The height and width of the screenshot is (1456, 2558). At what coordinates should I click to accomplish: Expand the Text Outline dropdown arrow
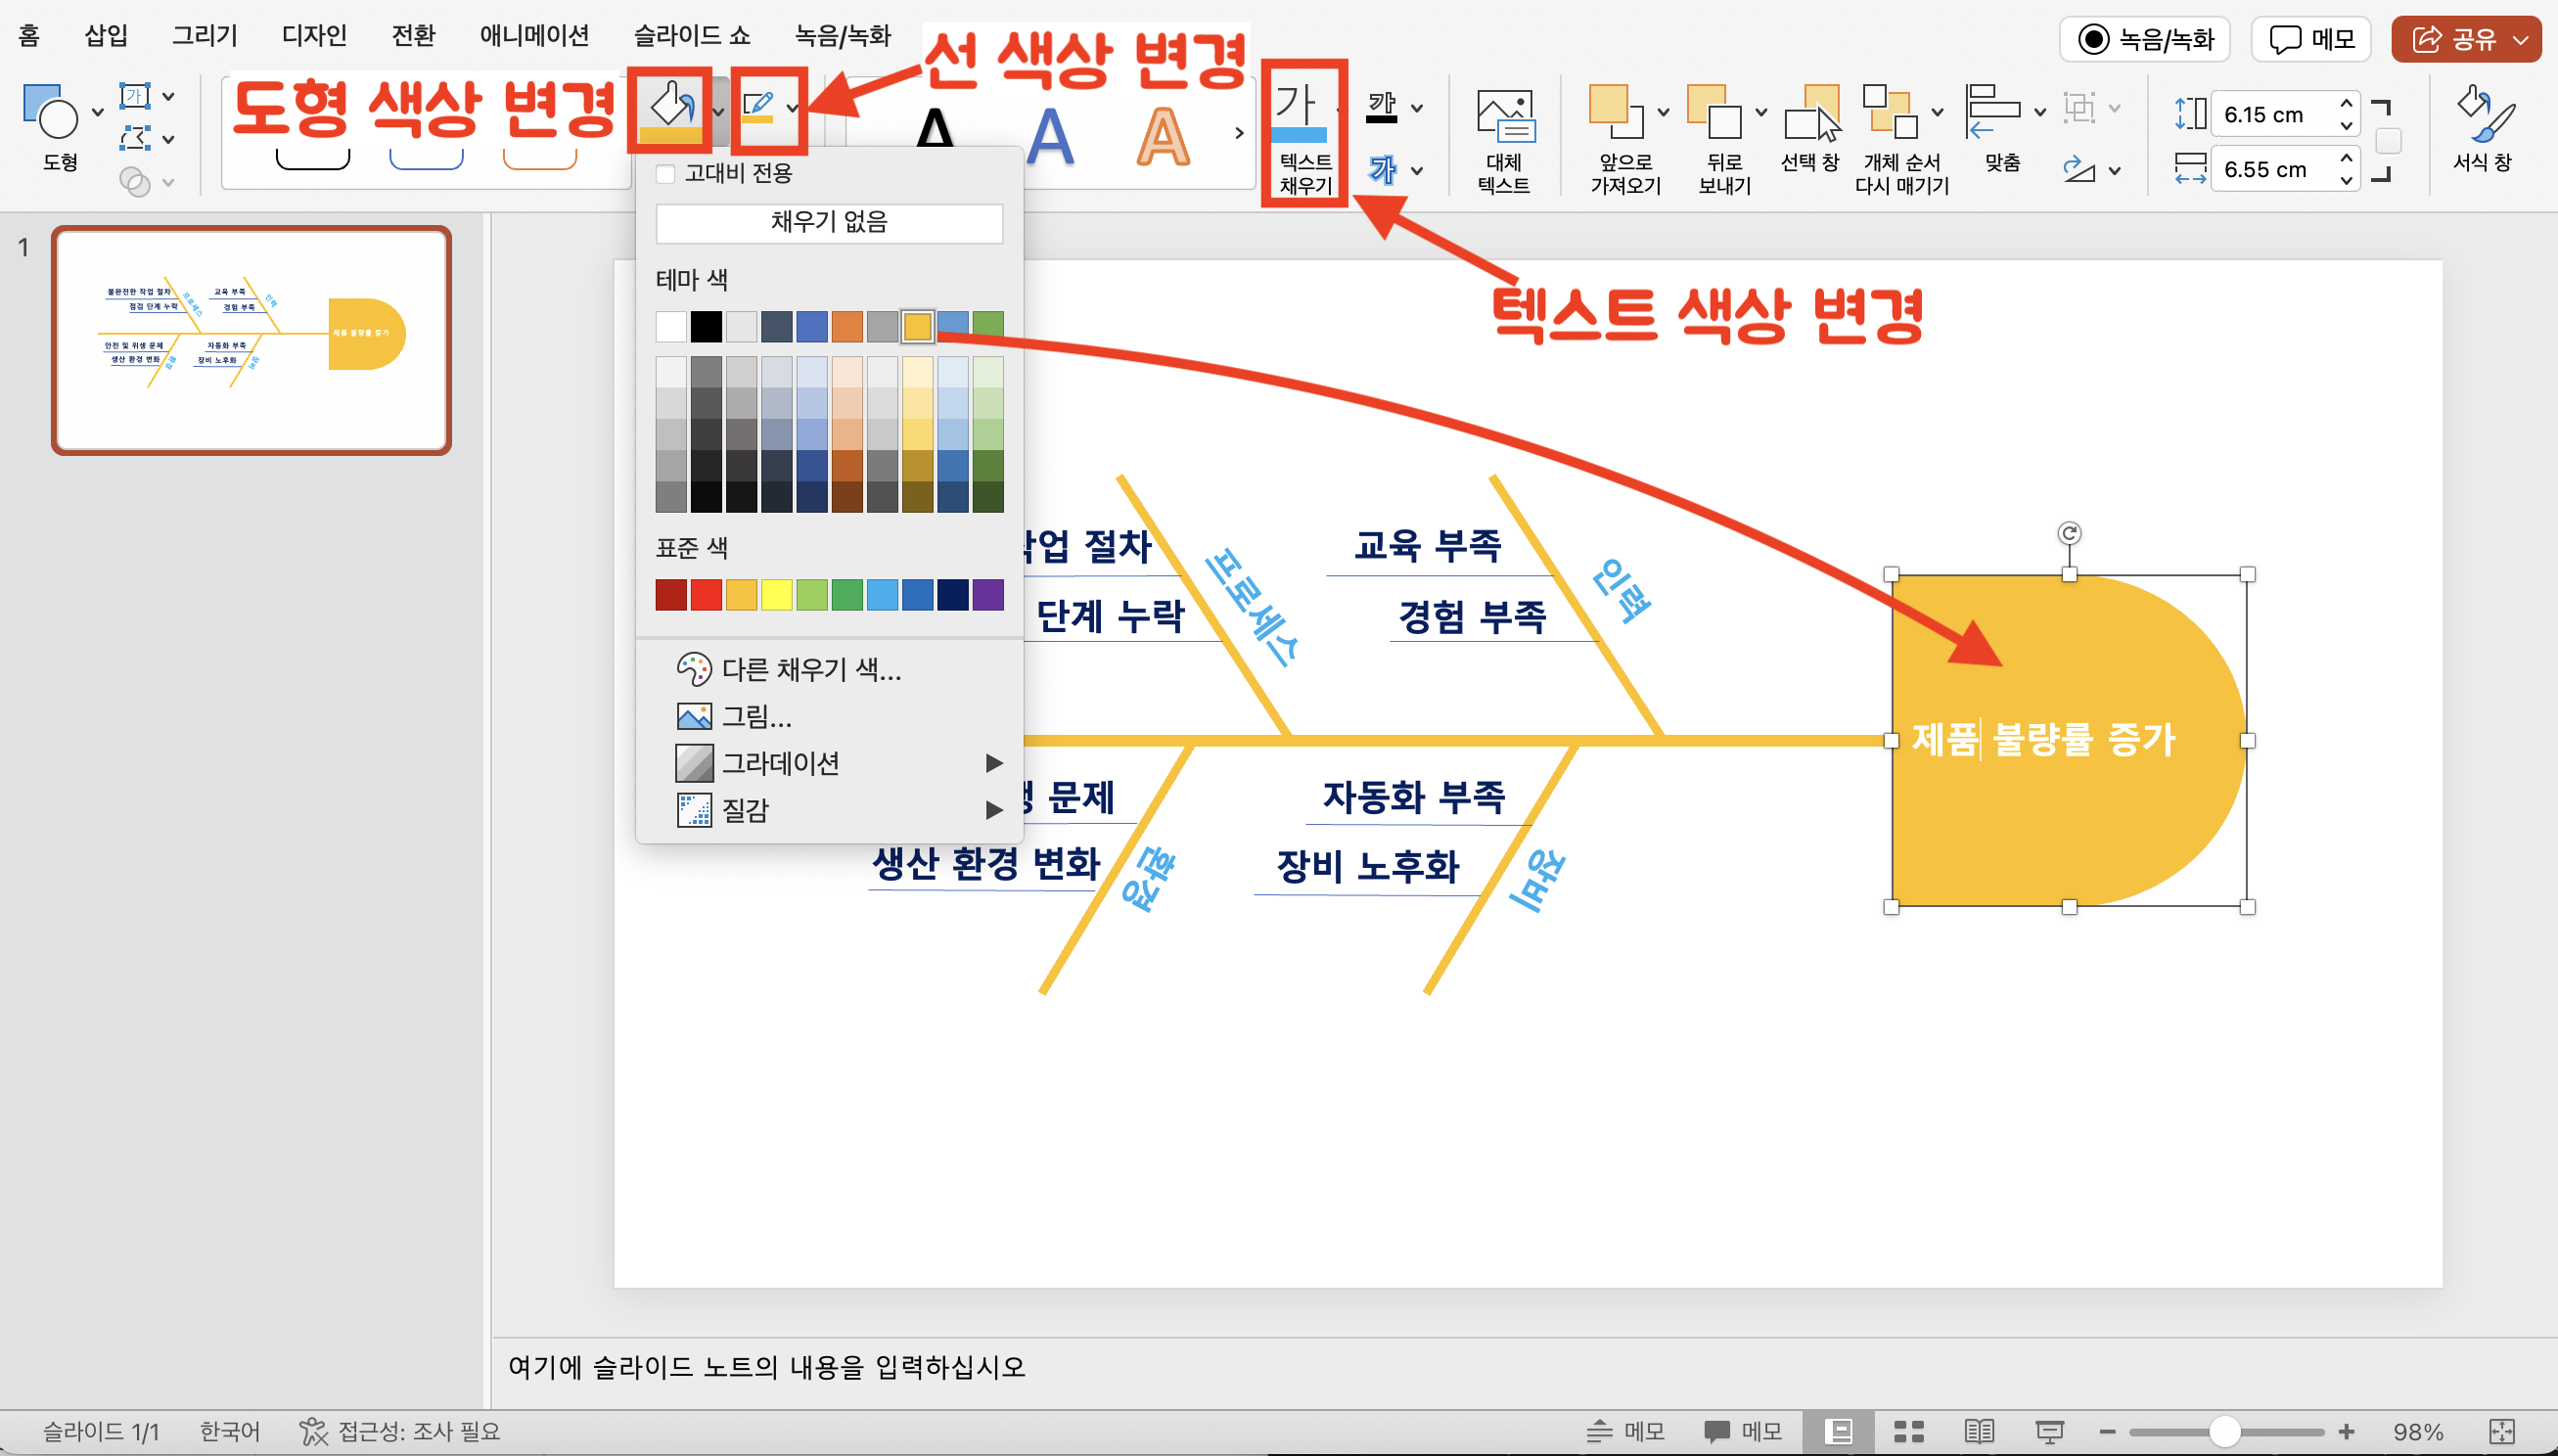coord(1417,107)
